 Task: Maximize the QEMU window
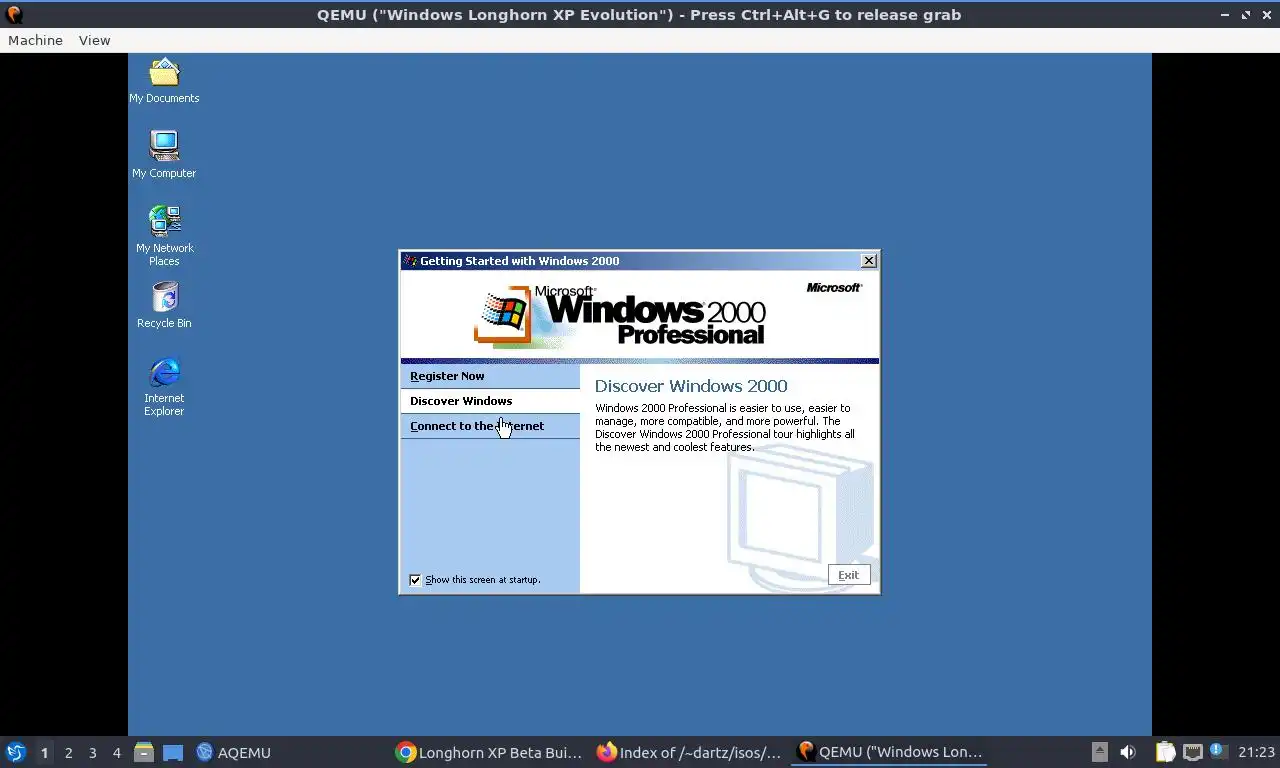(x=1246, y=15)
